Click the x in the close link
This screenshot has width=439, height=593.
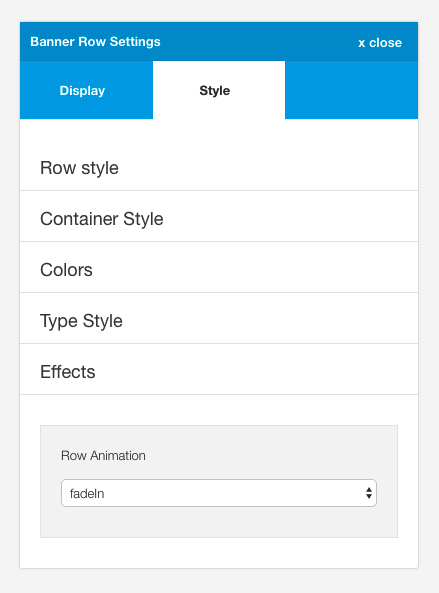pos(361,43)
